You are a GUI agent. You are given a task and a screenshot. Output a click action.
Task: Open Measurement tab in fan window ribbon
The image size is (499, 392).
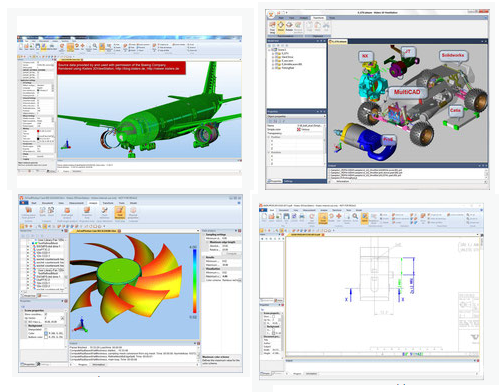pos(76,203)
